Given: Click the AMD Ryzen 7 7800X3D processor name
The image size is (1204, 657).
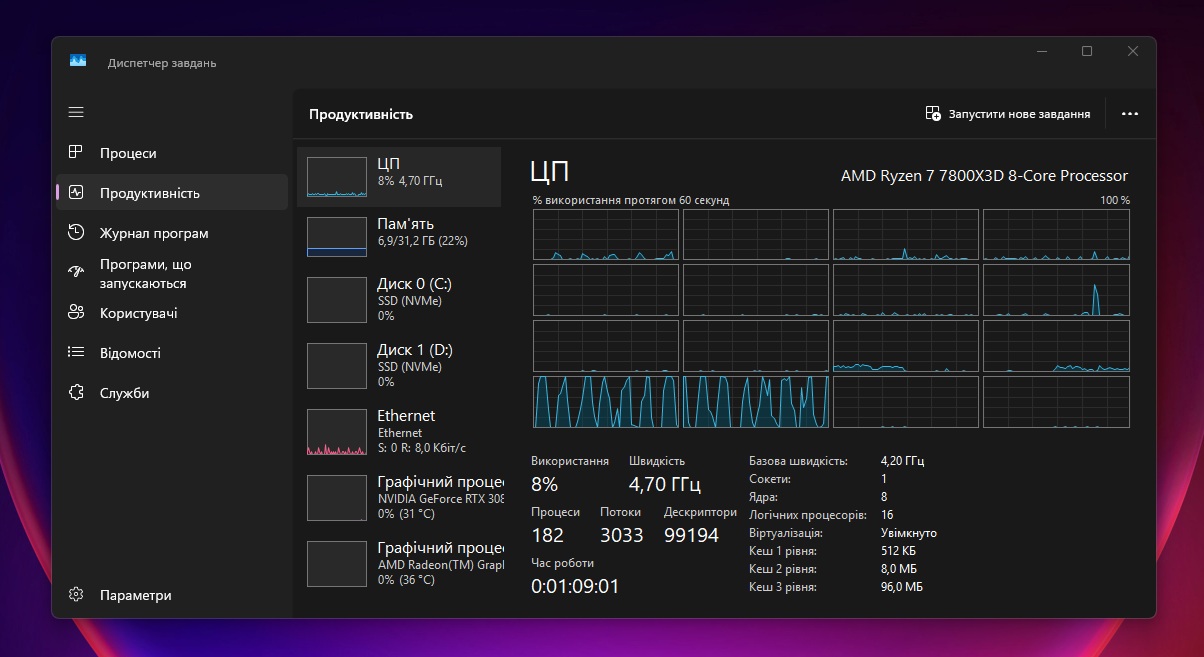Looking at the screenshot, I should (984, 175).
